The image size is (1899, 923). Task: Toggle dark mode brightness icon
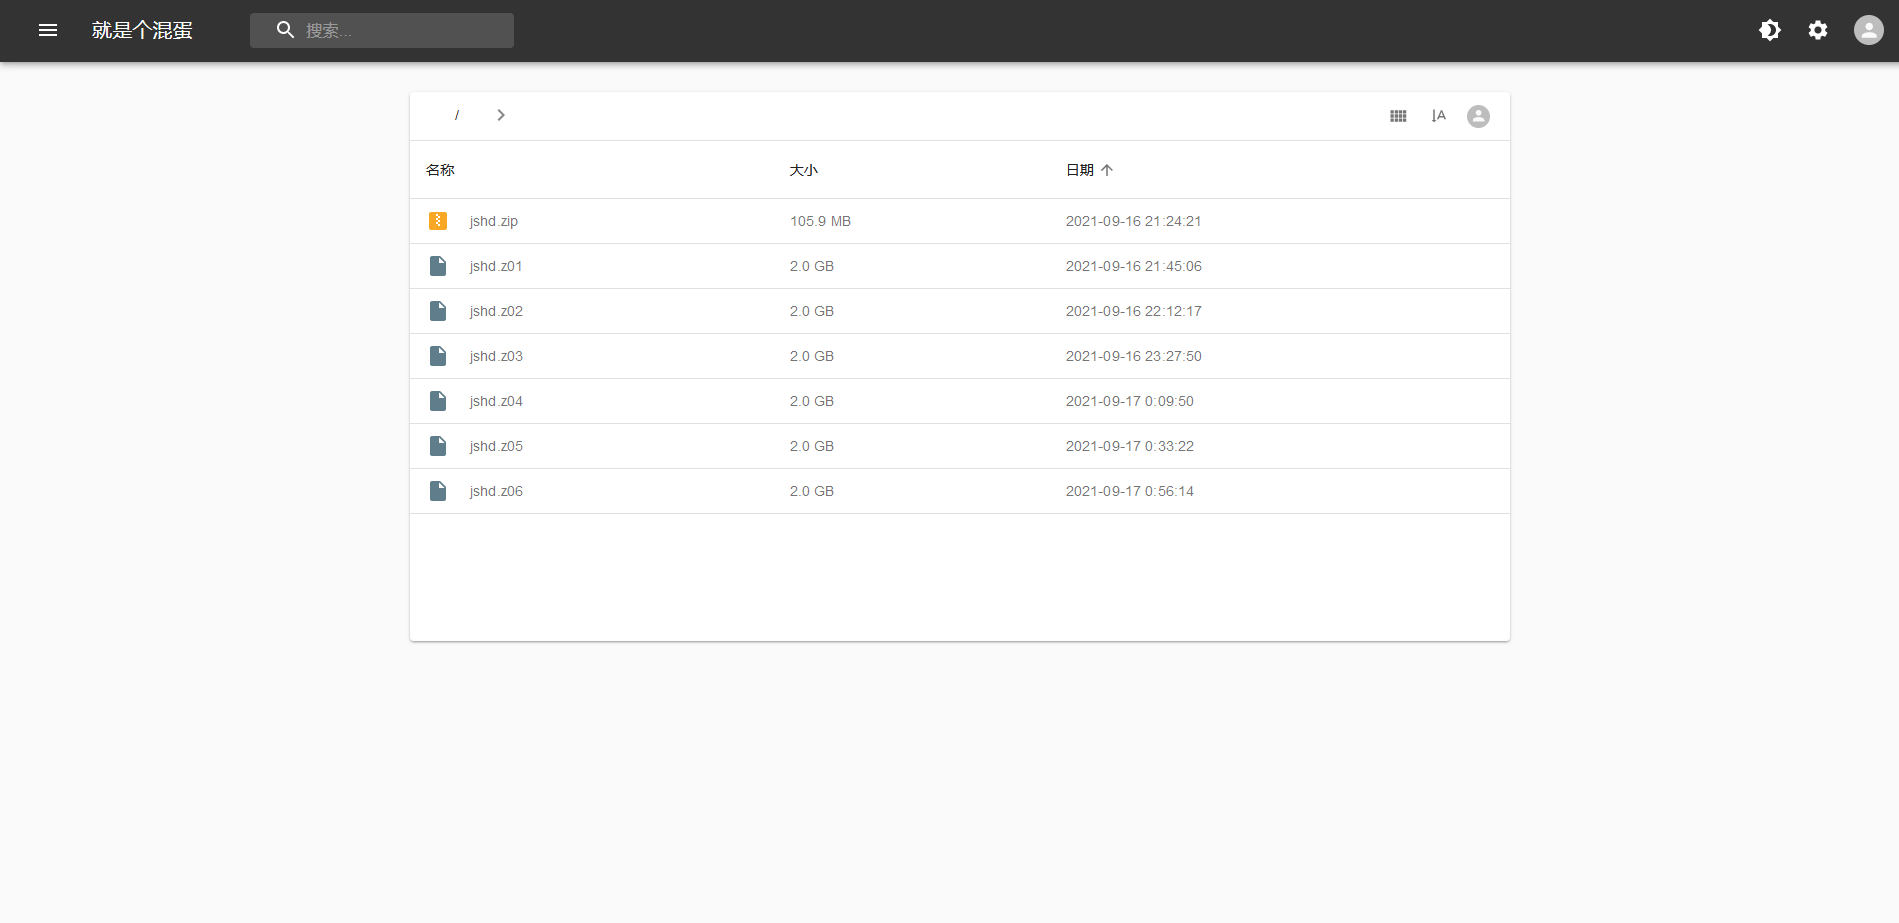(x=1769, y=30)
